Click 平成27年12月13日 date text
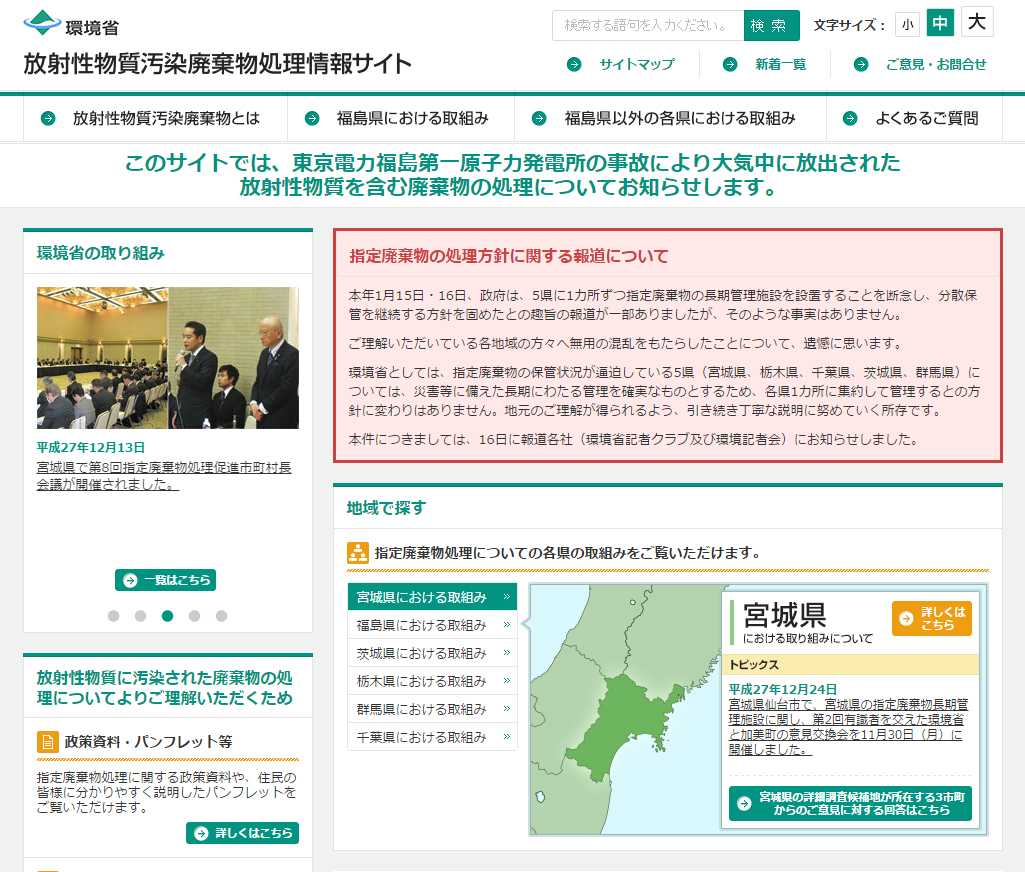 [91, 447]
